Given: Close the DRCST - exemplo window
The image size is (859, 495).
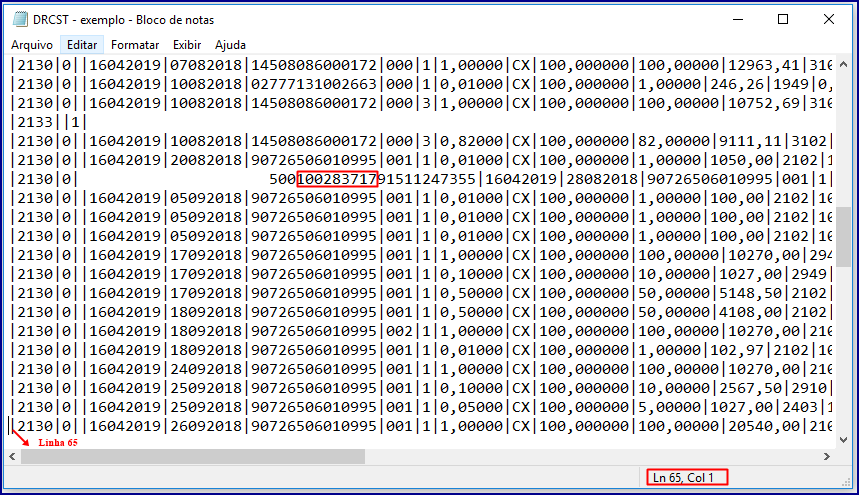Looking at the screenshot, I should [x=829, y=19].
